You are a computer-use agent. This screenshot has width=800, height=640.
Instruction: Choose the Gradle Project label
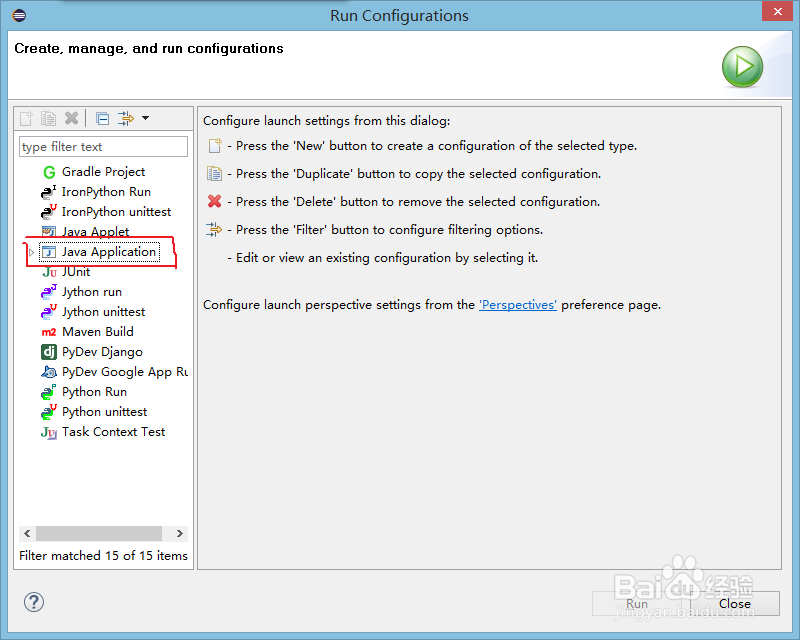[x=104, y=172]
